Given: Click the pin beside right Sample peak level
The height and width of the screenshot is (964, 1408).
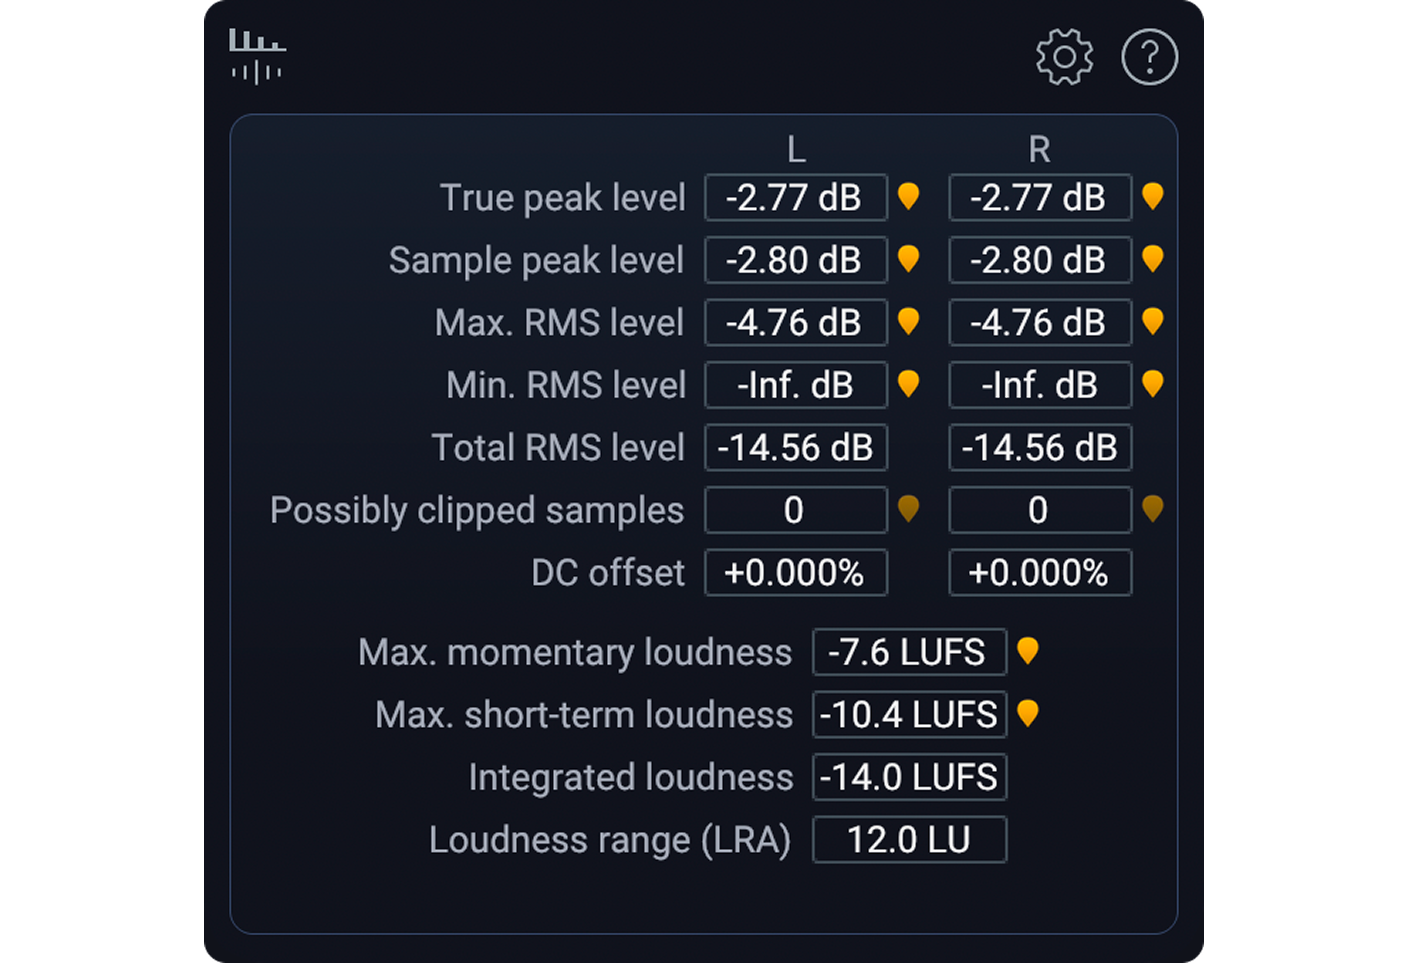Looking at the screenshot, I should pos(1153,260).
